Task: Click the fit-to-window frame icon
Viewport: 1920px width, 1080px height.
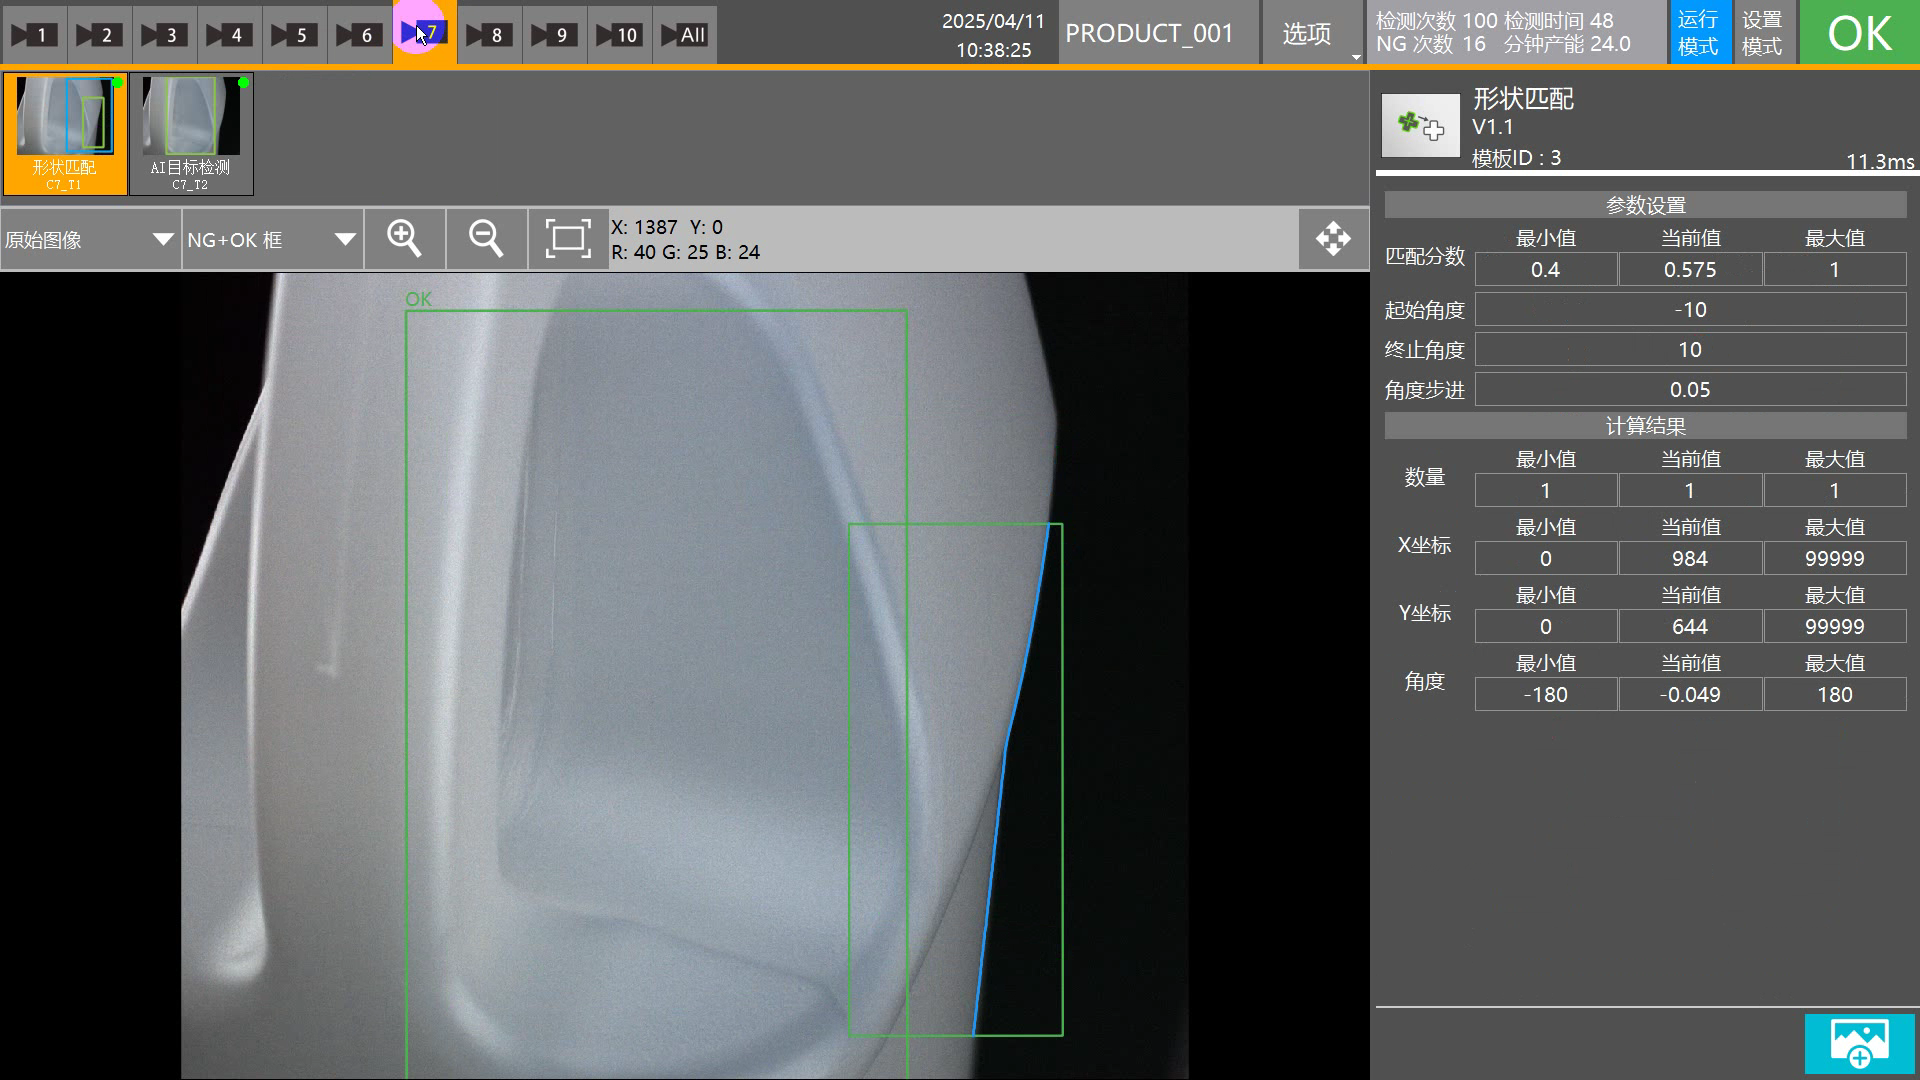Action: pos(568,239)
